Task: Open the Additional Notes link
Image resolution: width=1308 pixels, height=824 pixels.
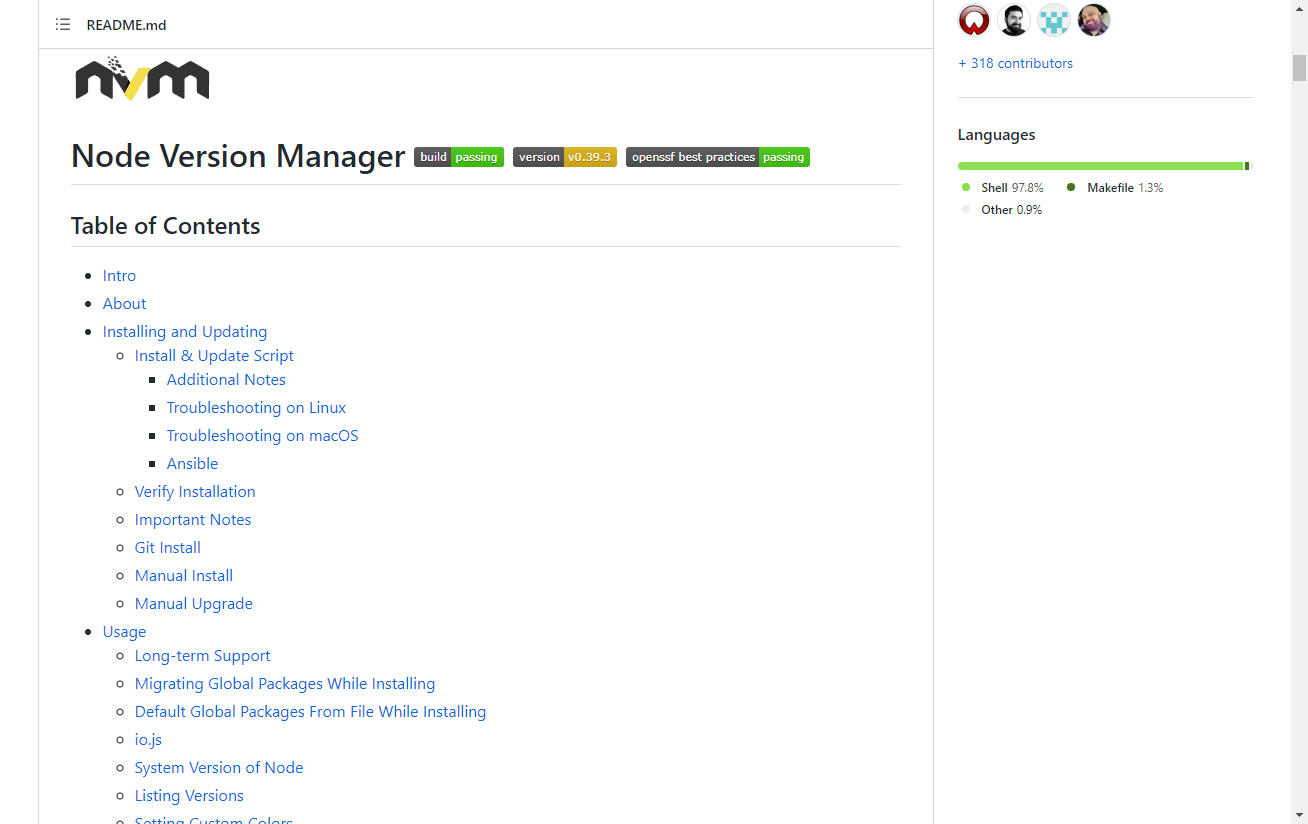Action: coord(226,380)
